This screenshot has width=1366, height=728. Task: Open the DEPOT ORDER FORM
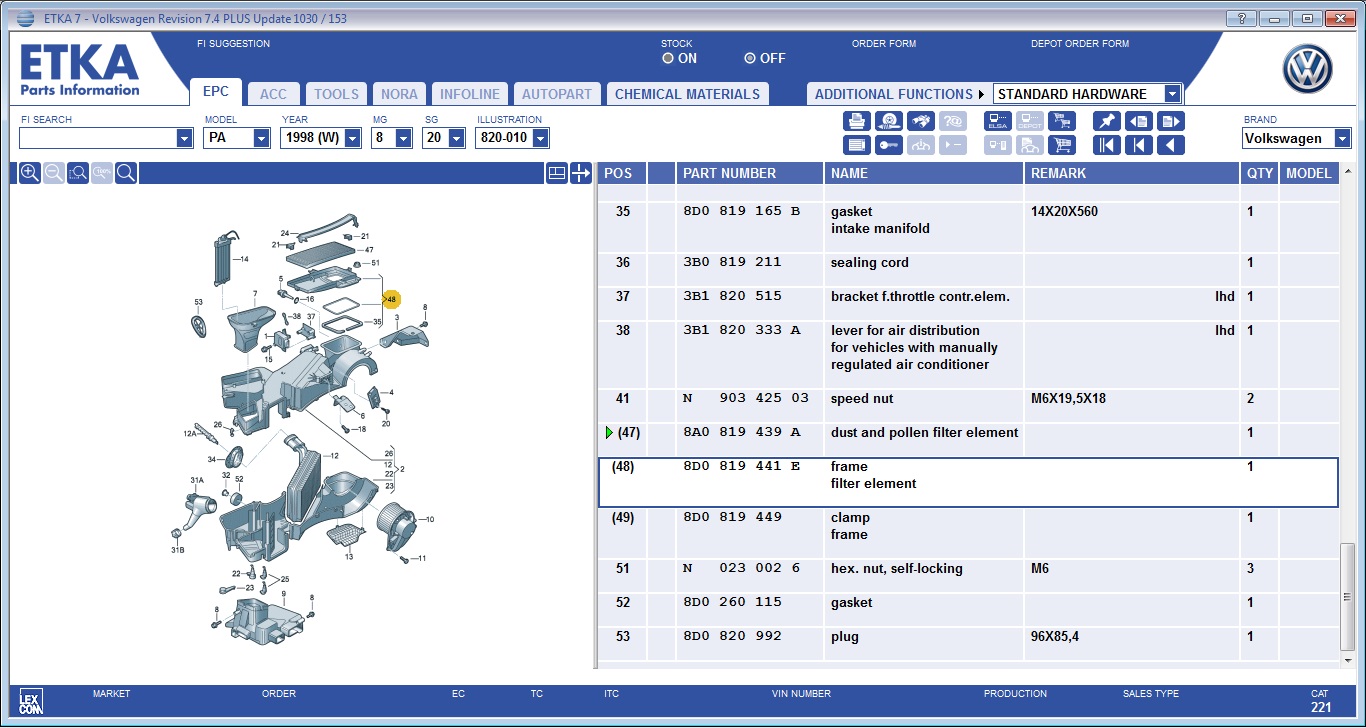1080,44
